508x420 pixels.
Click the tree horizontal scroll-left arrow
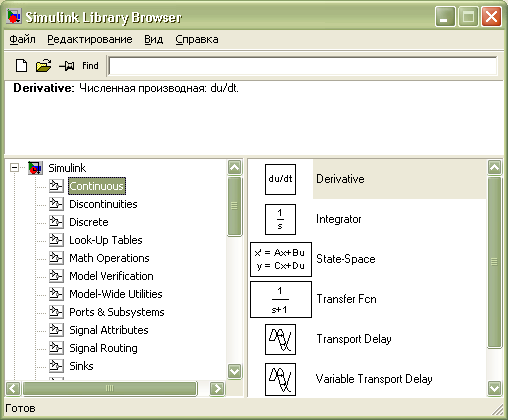tap(13, 388)
